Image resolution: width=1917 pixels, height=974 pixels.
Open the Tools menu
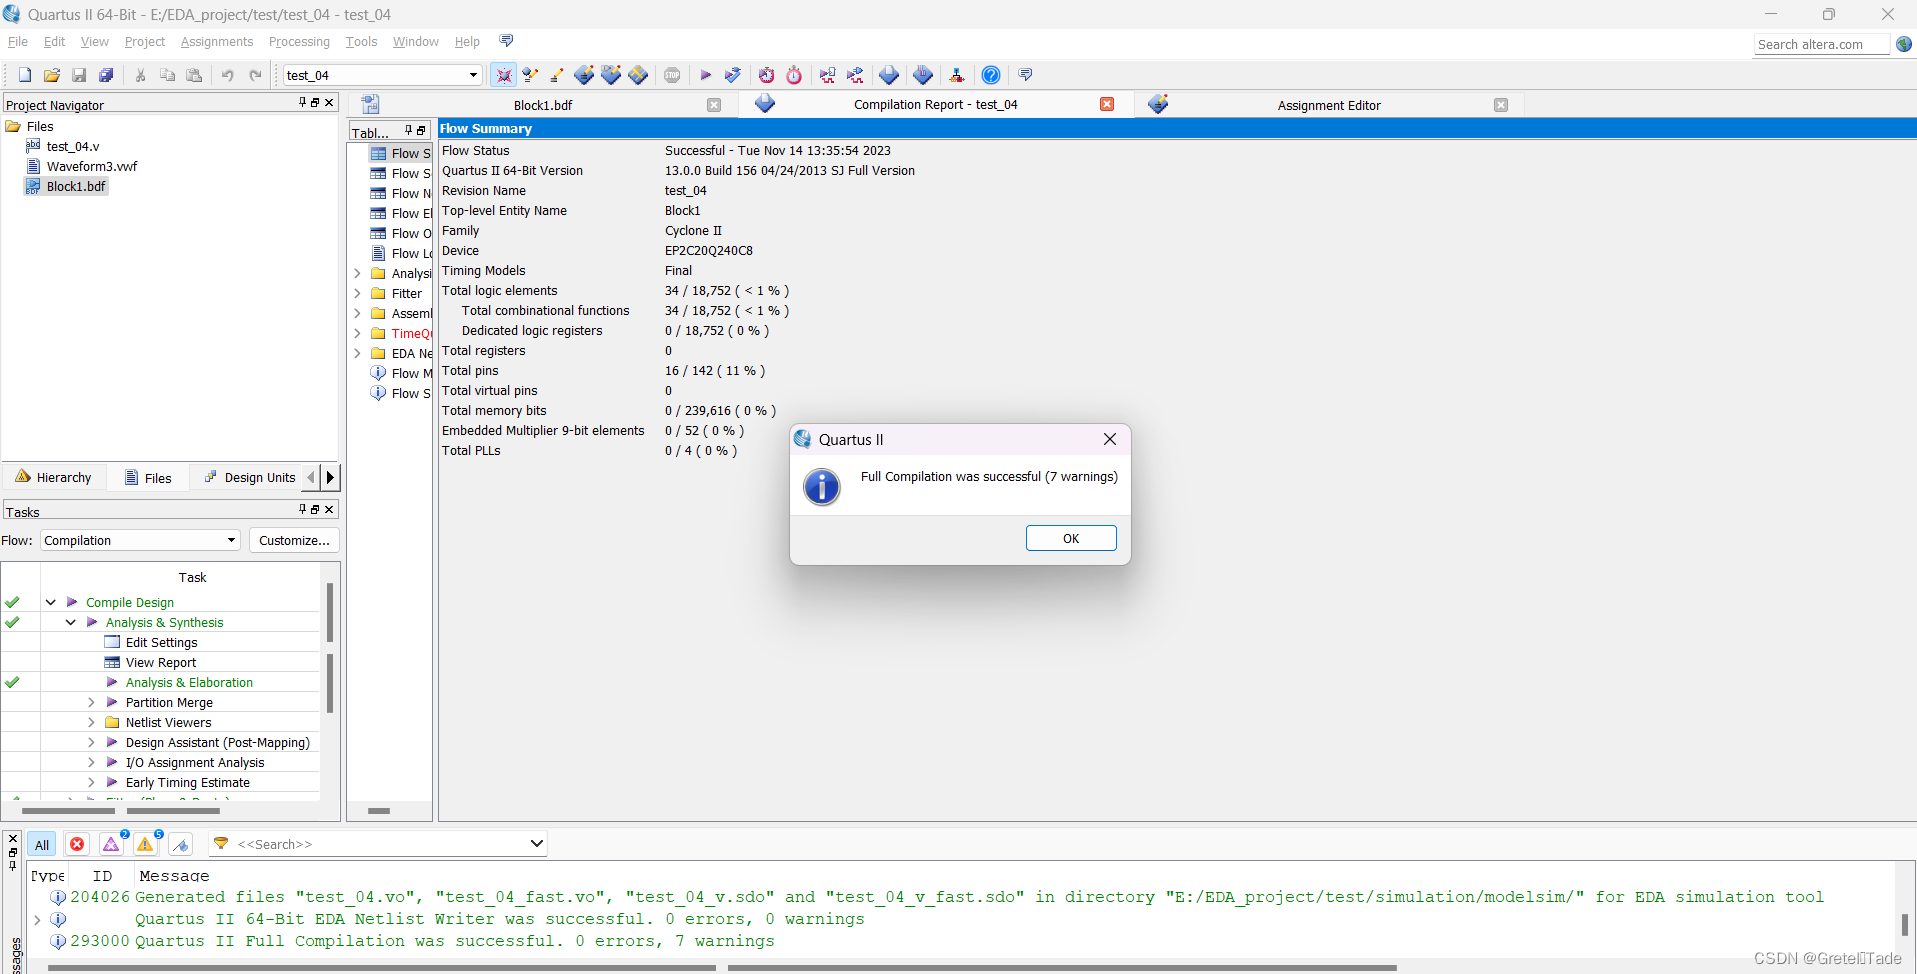coord(361,42)
